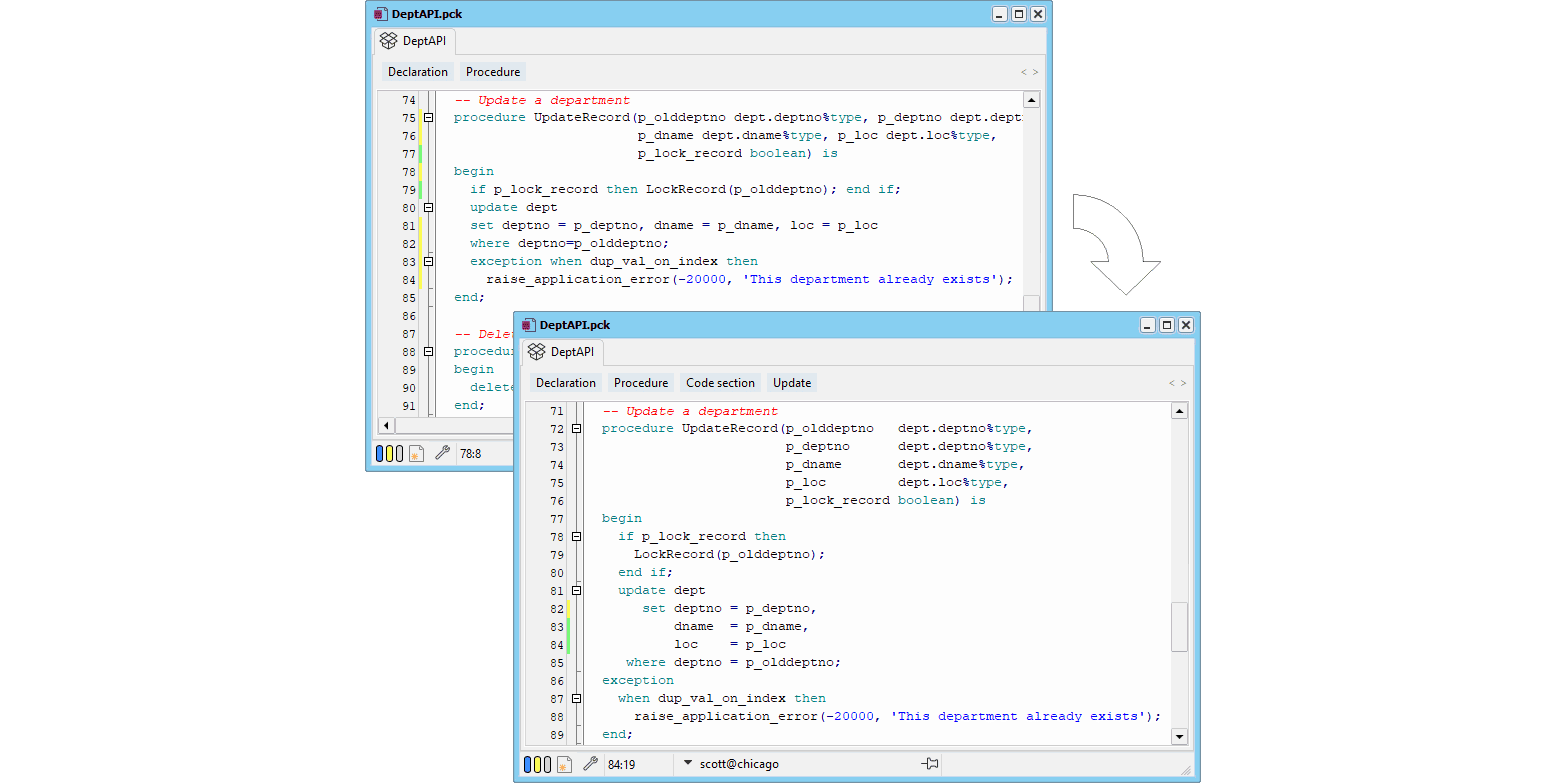Select the DeptAPI tab in back window
Image resolution: width=1566 pixels, height=783 pixels.
pyautogui.click(x=415, y=41)
